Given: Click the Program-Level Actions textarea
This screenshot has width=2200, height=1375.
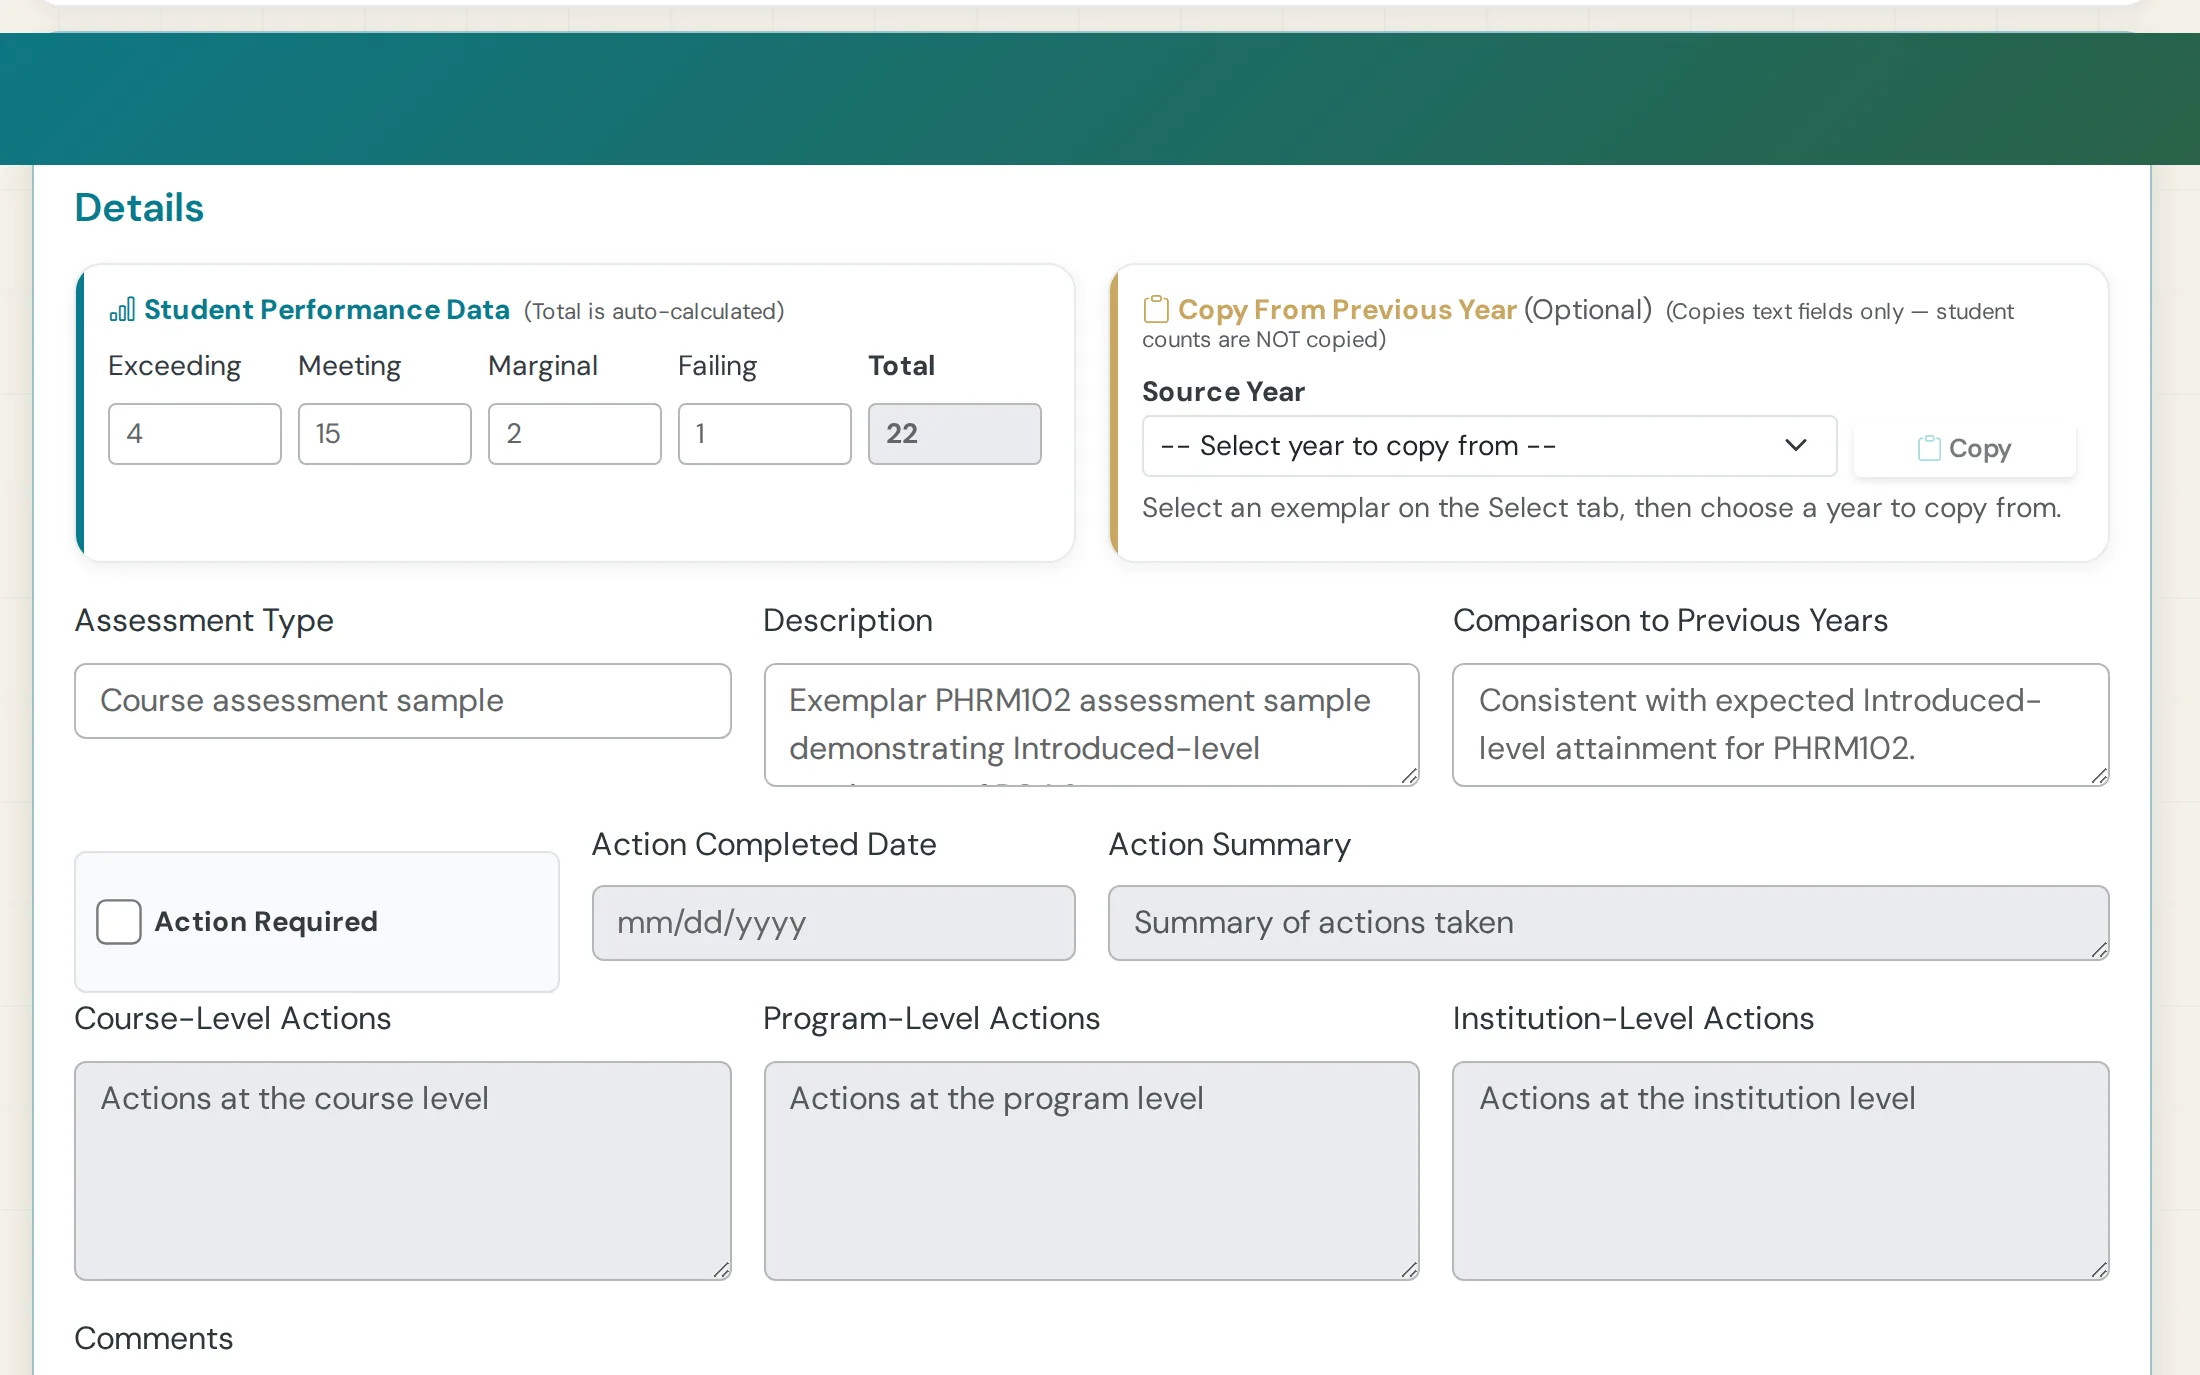Looking at the screenshot, I should 1092,1171.
